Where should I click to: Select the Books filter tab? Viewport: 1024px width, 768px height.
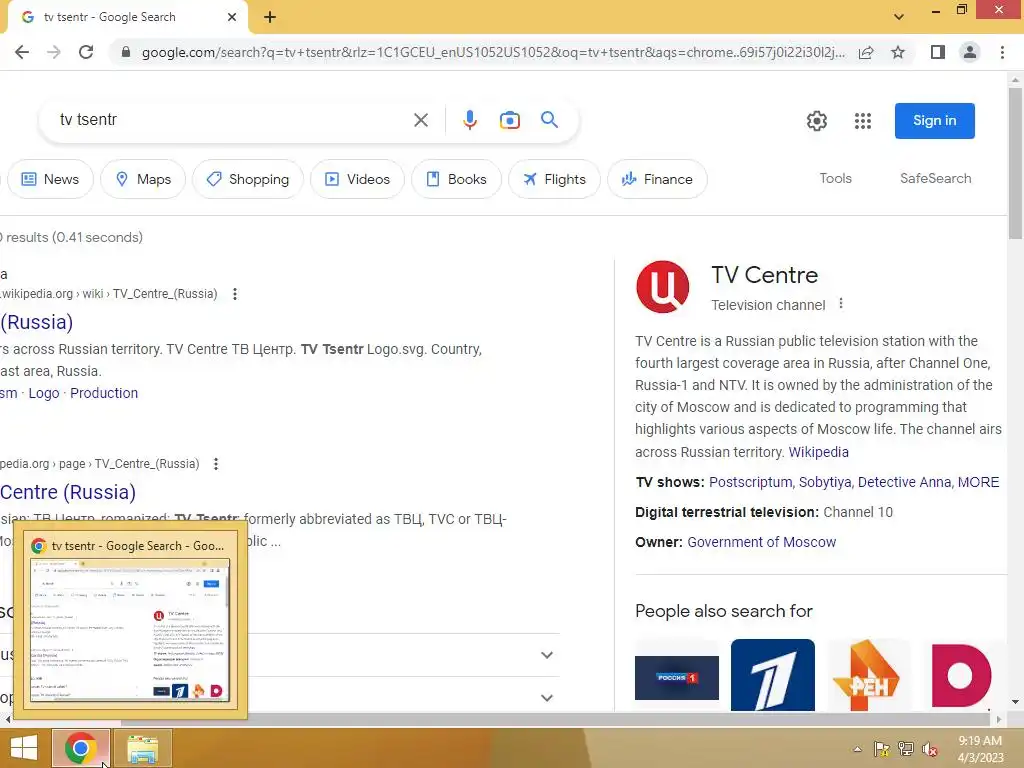pos(456,179)
